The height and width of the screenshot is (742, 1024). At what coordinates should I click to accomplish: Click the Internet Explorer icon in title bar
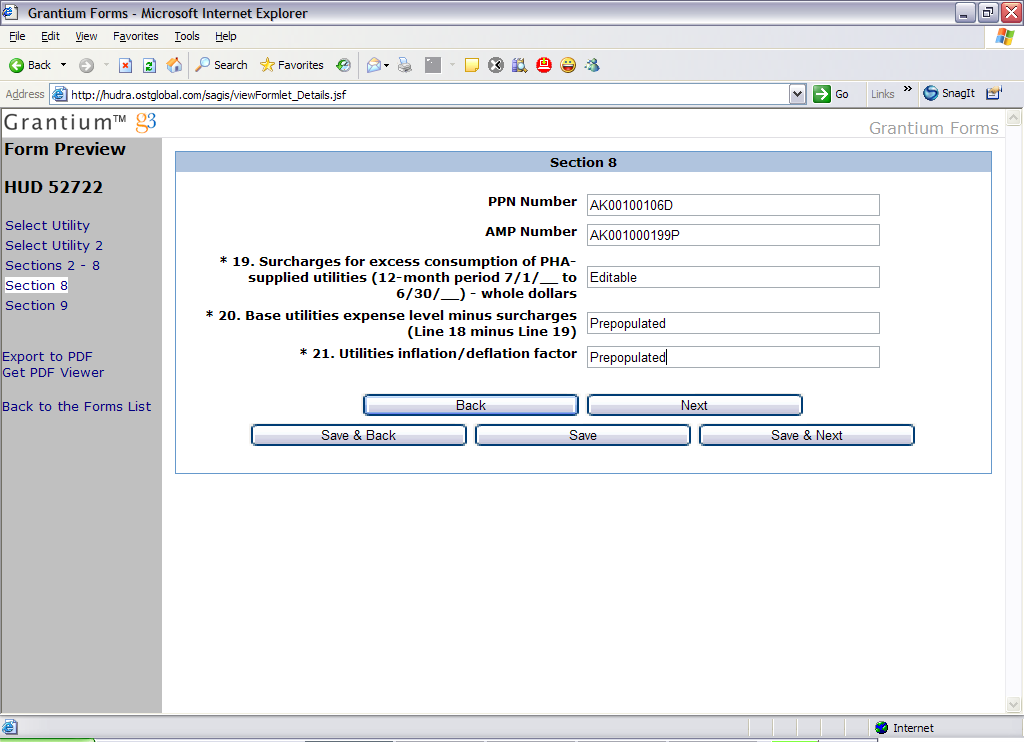[10, 12]
